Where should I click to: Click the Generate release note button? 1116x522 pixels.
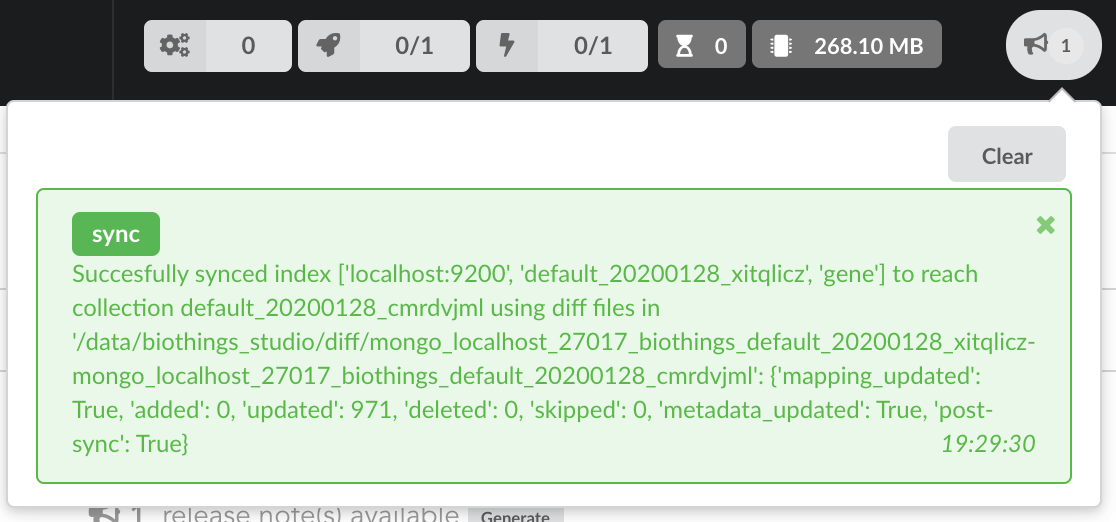pyautogui.click(x=515, y=516)
